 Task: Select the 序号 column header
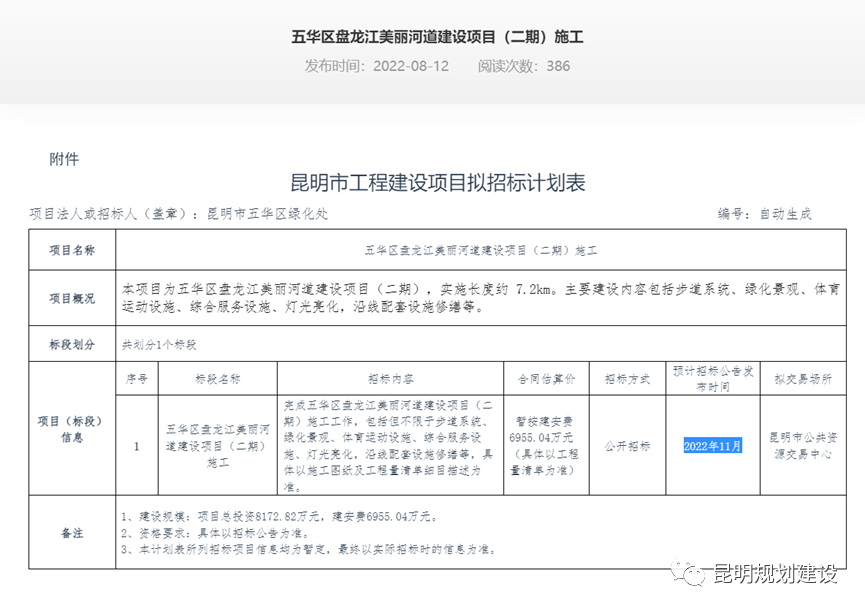[135, 378]
